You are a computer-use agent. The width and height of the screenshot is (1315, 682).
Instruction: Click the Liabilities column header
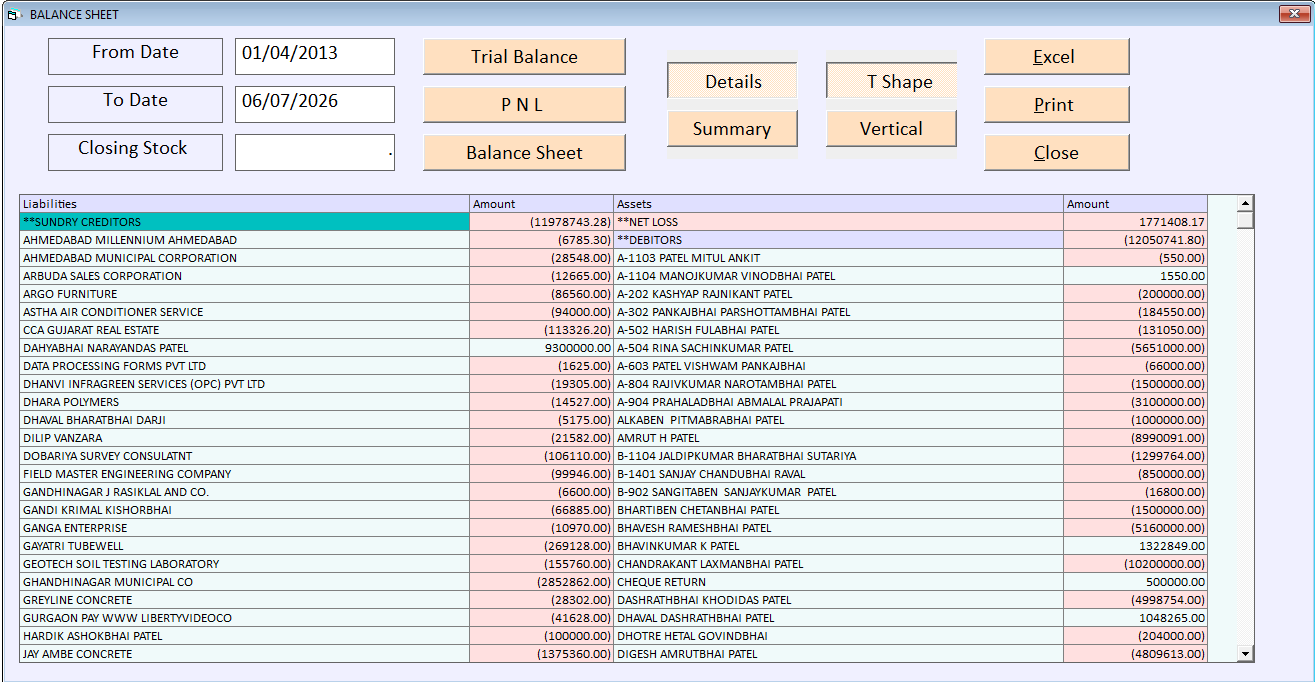coord(244,204)
